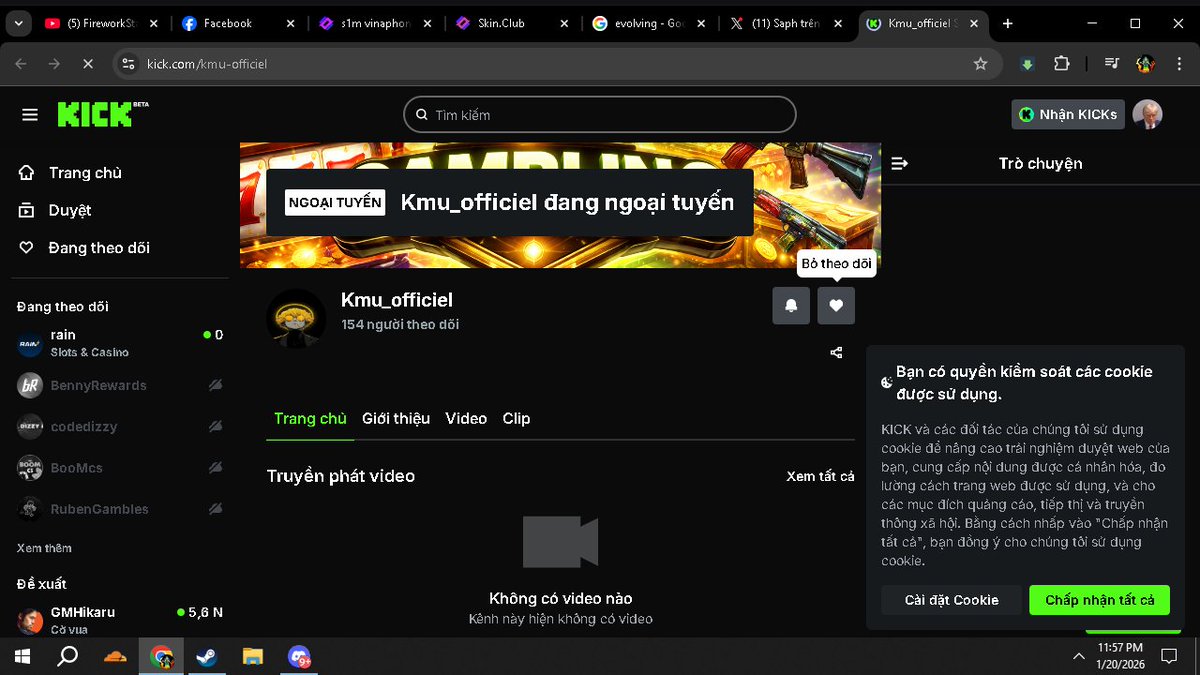Show hidden system tray icons

pos(1078,656)
